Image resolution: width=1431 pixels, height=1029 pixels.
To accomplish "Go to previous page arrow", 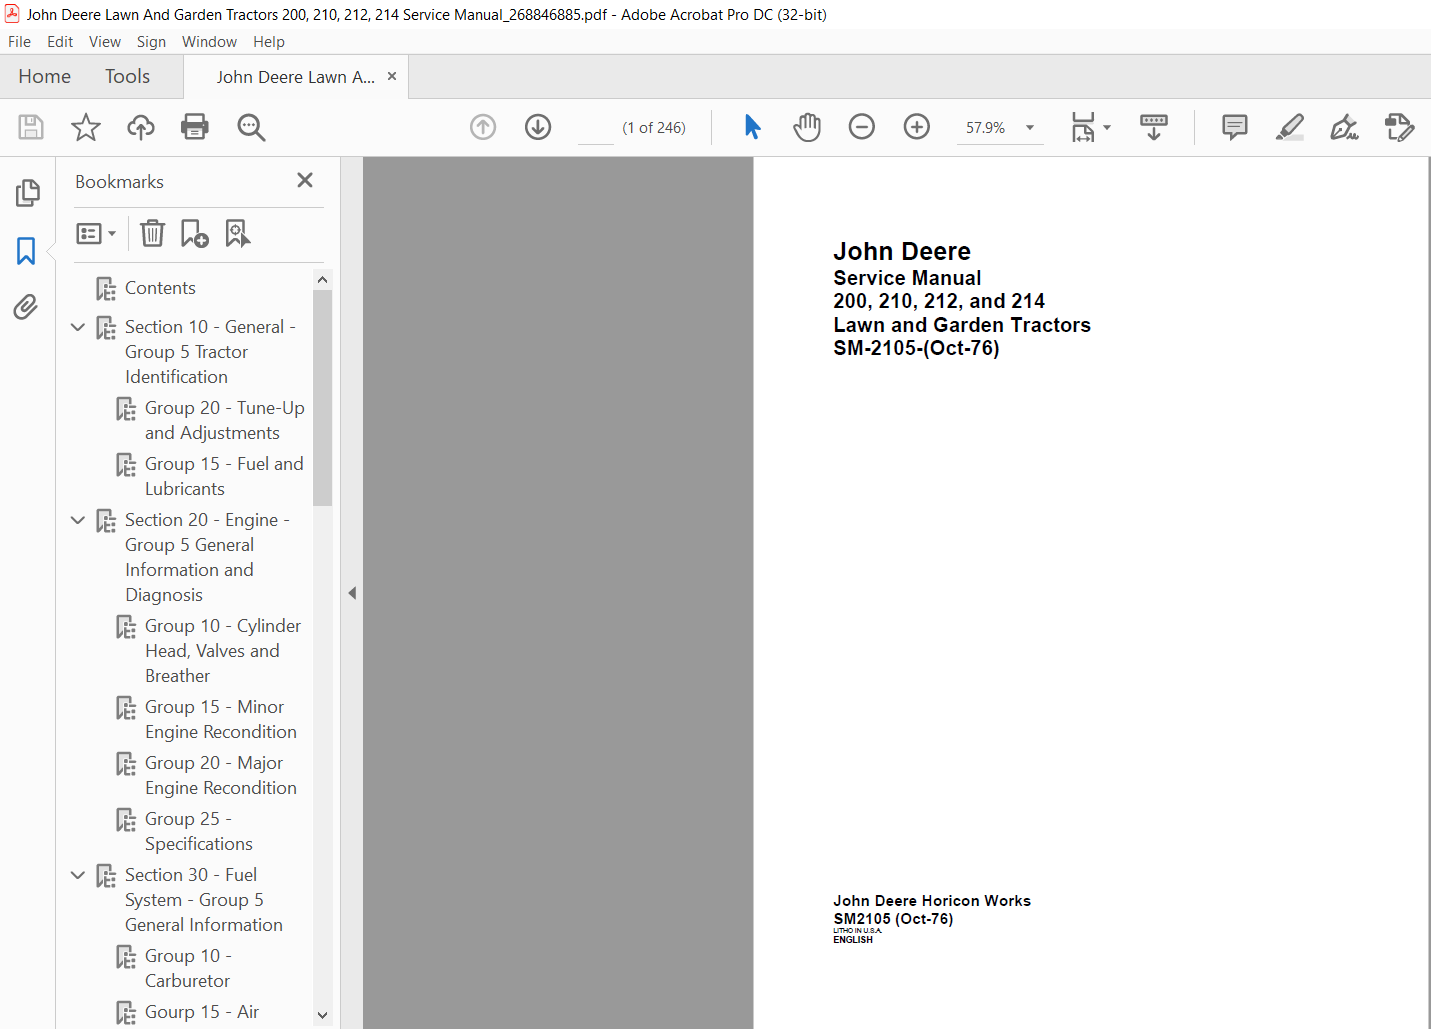I will 483,127.
